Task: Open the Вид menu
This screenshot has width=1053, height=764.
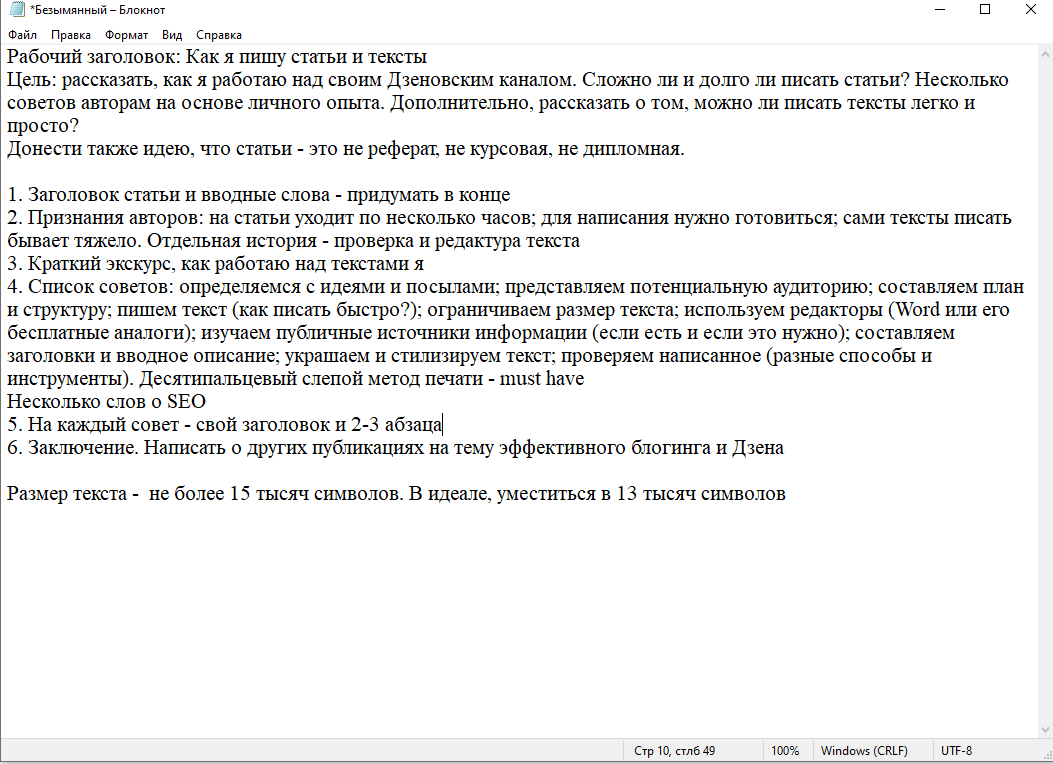Action: pyautogui.click(x=172, y=35)
